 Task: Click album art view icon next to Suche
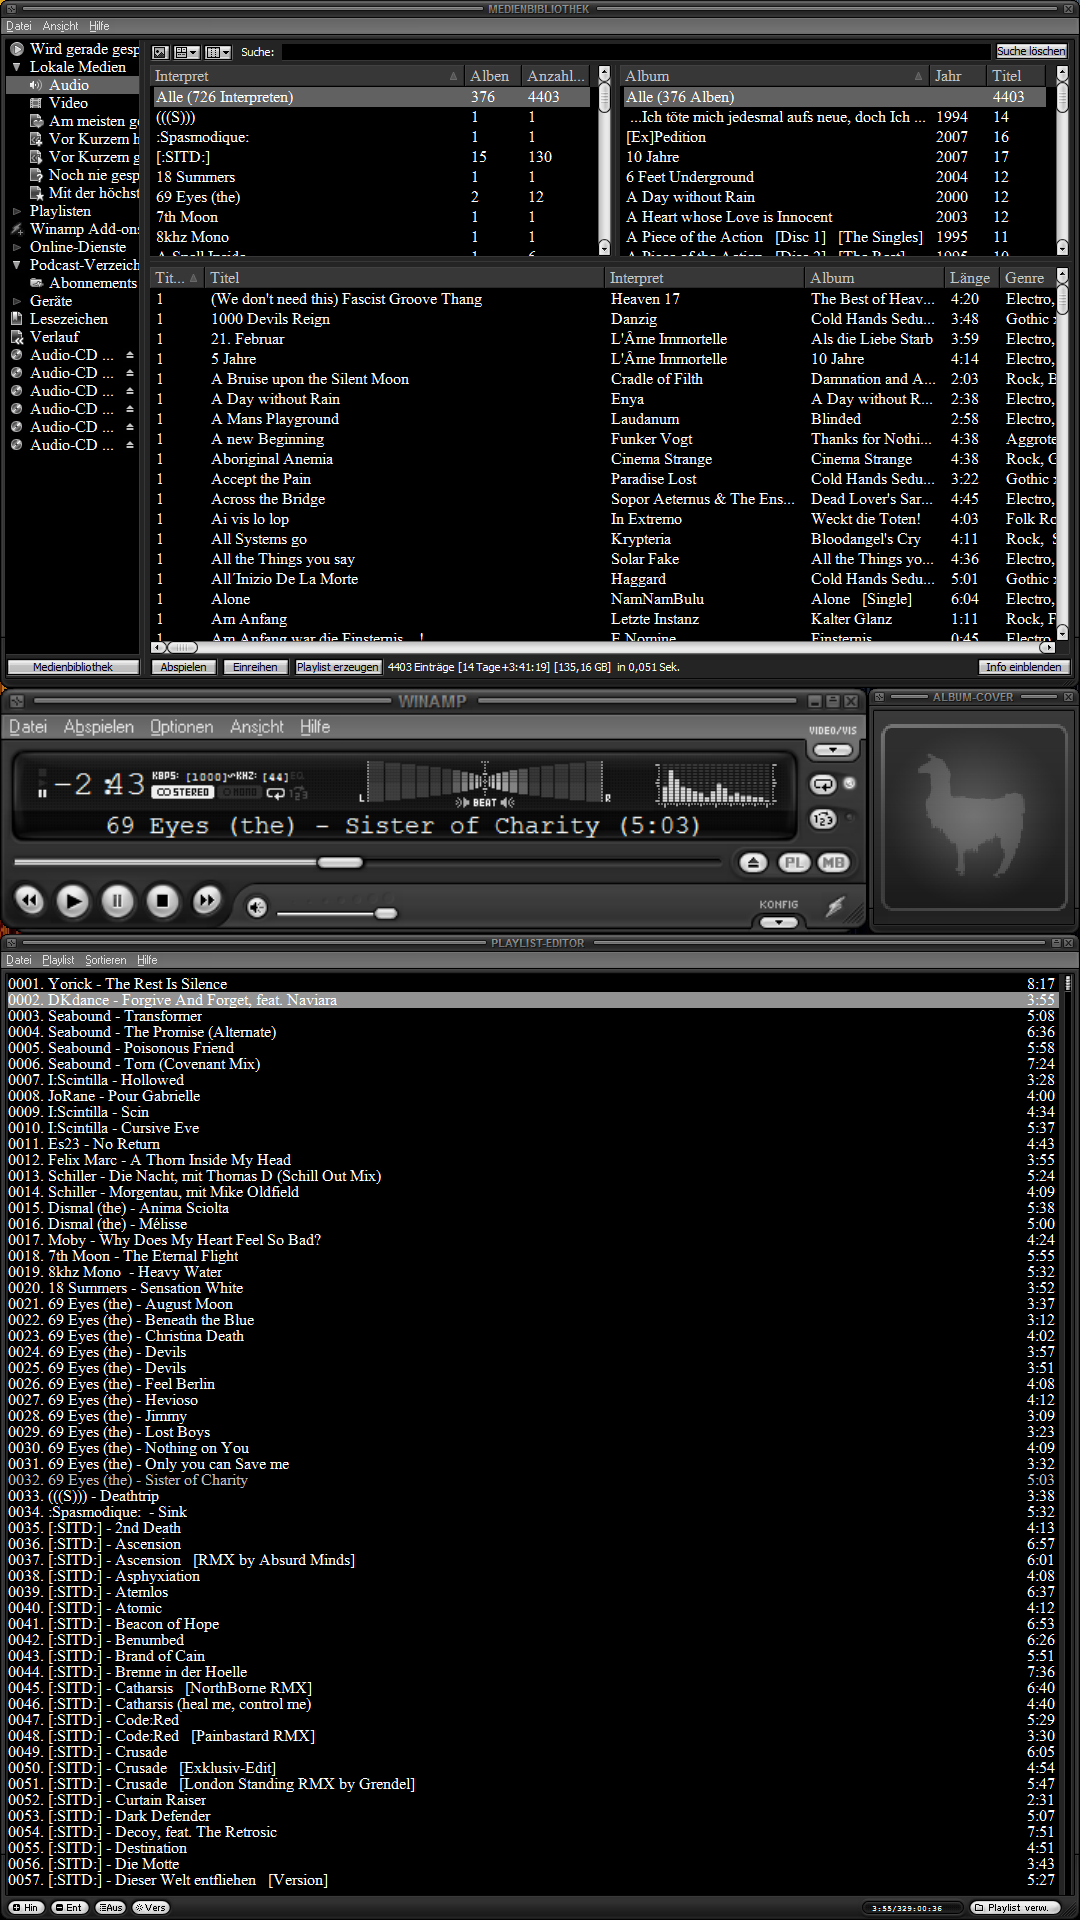tap(160, 52)
